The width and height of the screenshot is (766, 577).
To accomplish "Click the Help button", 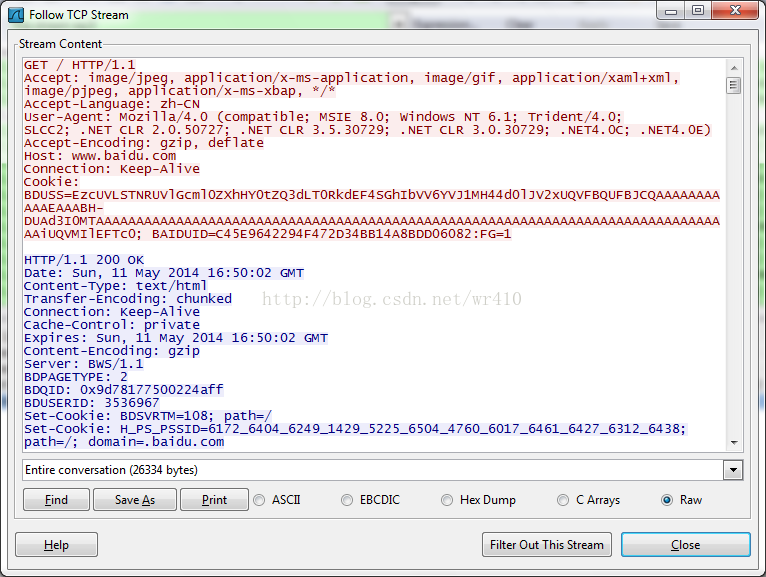I will (56, 545).
